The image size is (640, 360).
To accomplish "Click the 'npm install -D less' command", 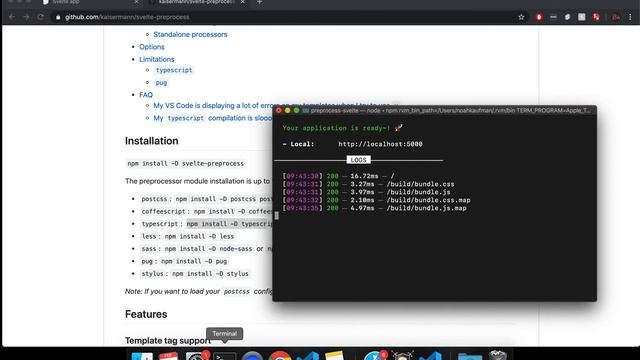I will coord(199,236).
